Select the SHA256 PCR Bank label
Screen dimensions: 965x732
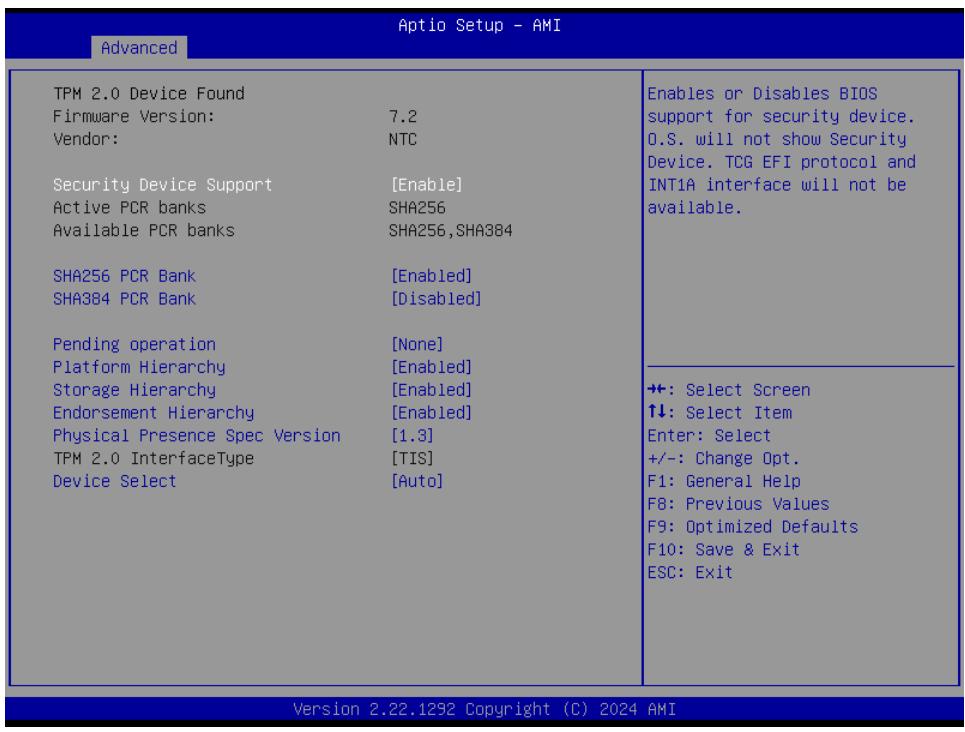point(124,276)
